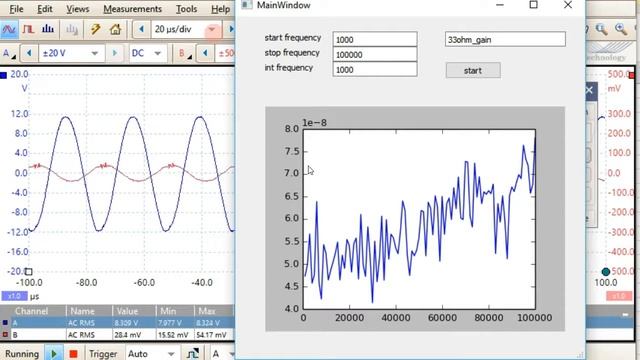Click the Min column header
The width and height of the screenshot is (640, 360).
point(175,311)
